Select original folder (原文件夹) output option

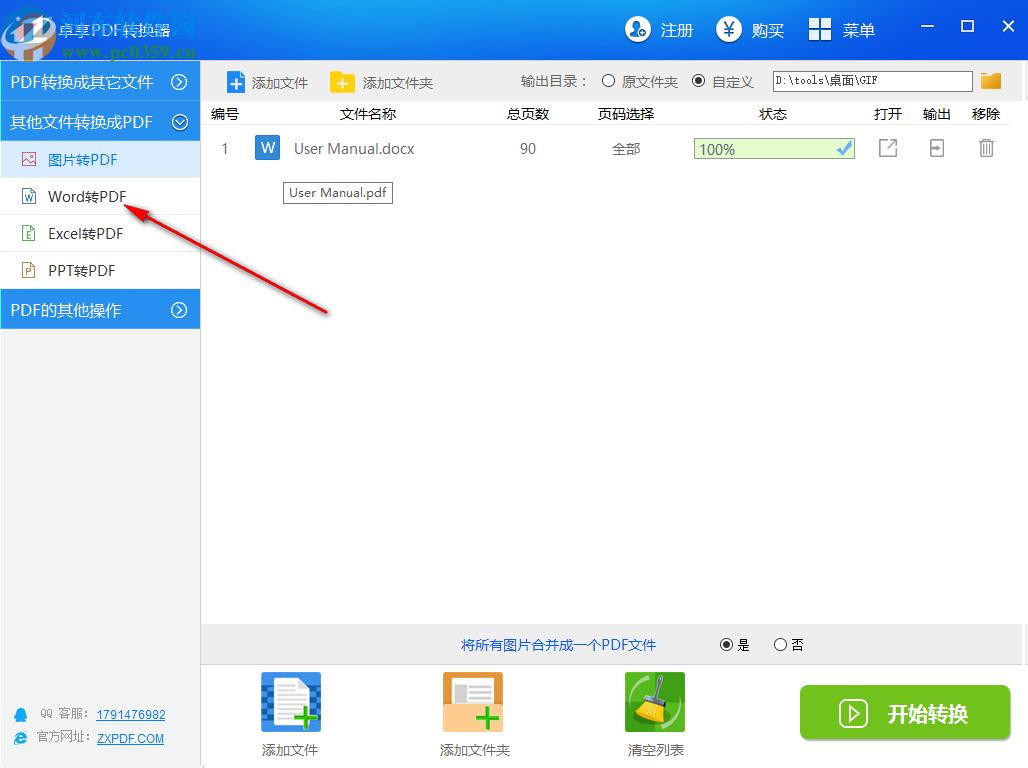[x=608, y=81]
